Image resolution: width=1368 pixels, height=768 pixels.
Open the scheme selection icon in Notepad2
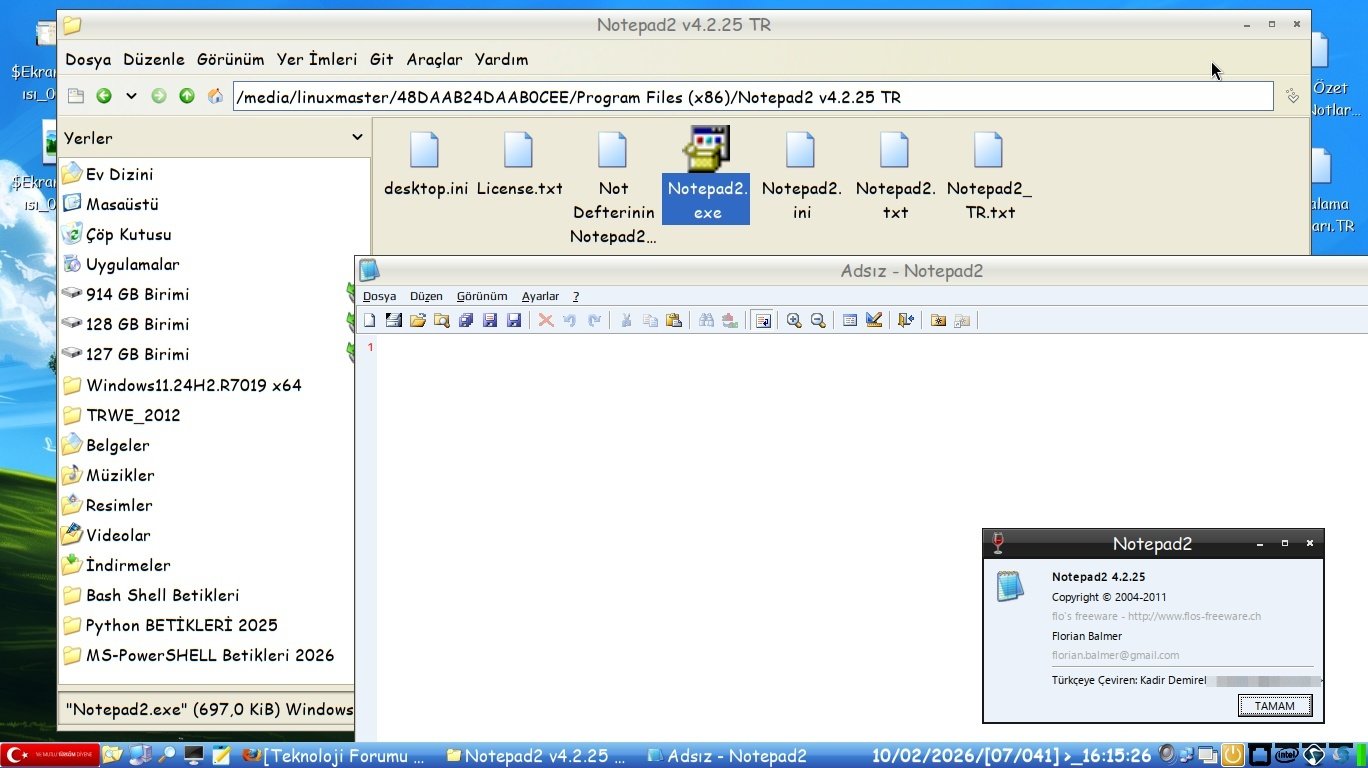coord(850,320)
